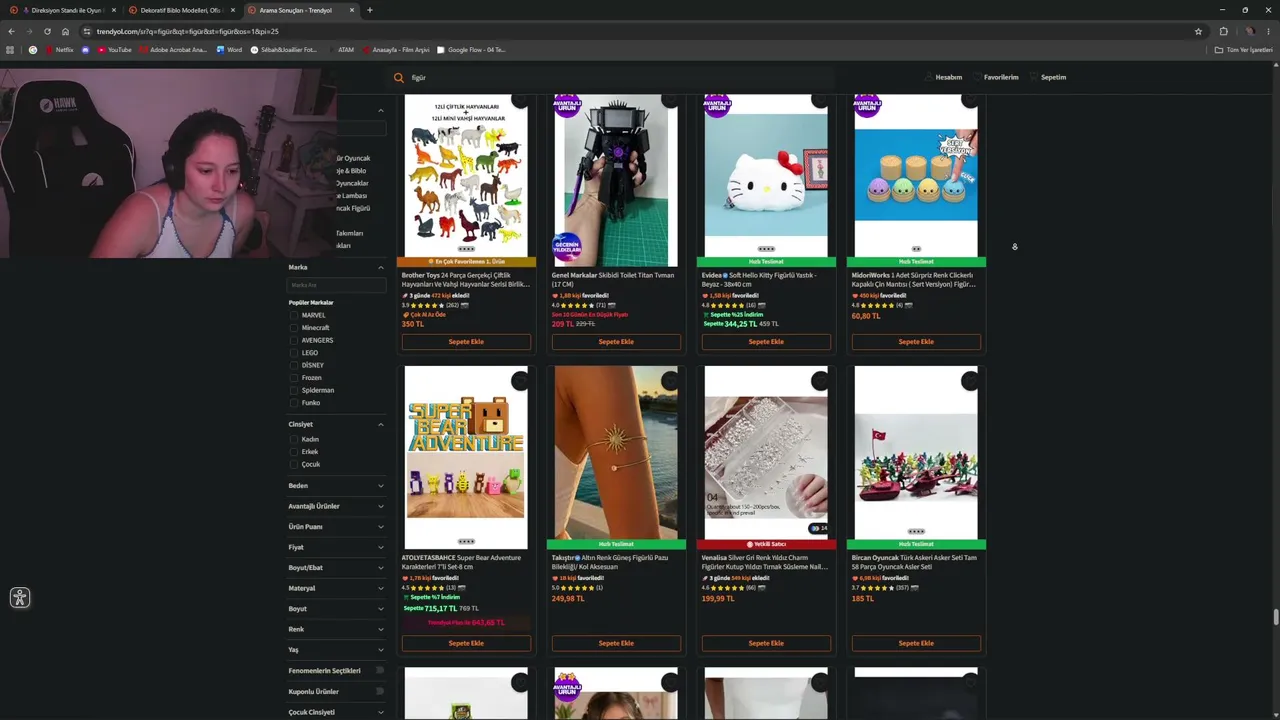Click the site info icon in address bar

tap(87, 31)
